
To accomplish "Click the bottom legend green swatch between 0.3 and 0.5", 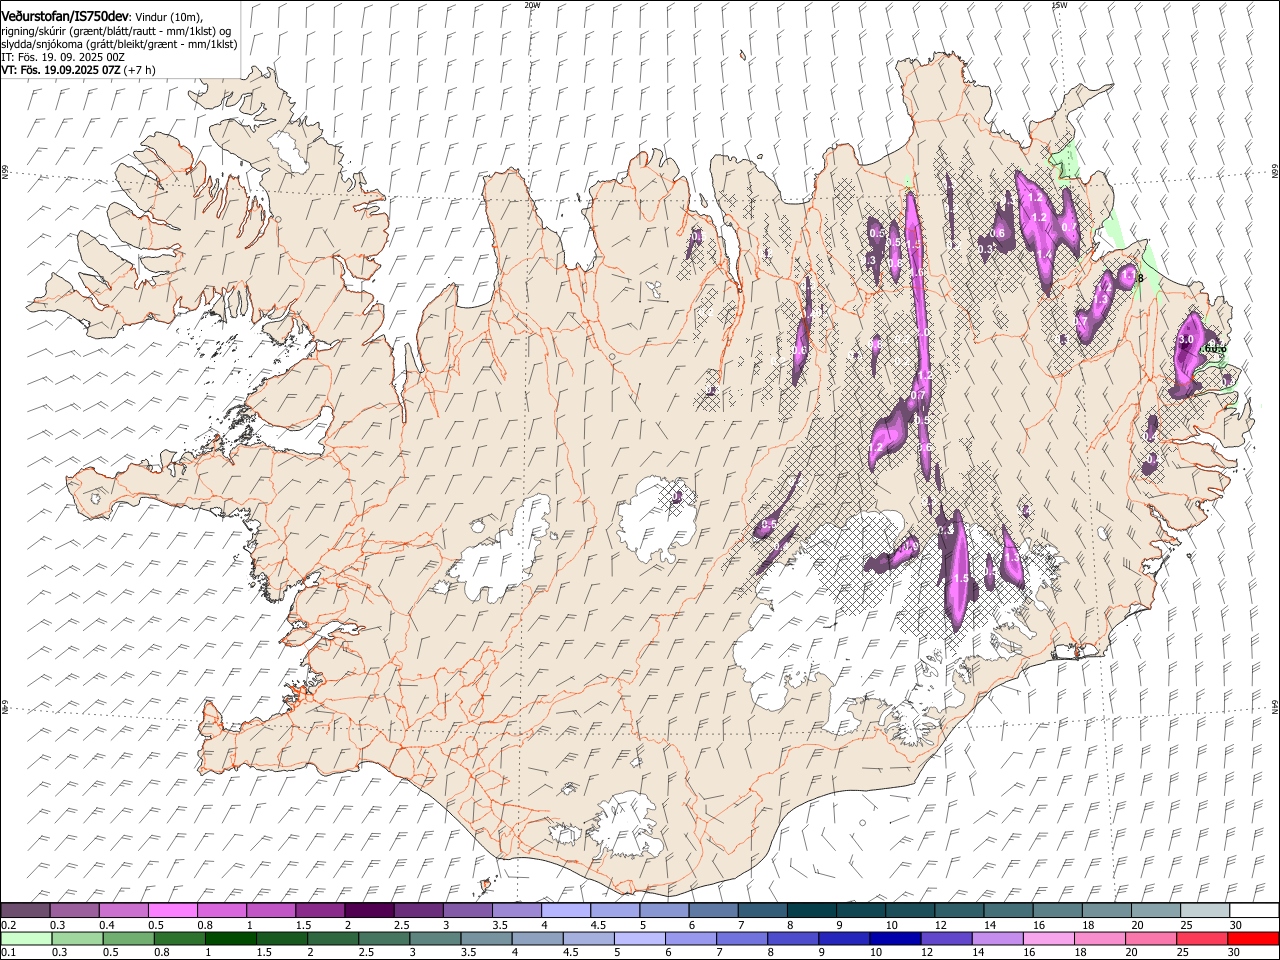I will point(79,938).
